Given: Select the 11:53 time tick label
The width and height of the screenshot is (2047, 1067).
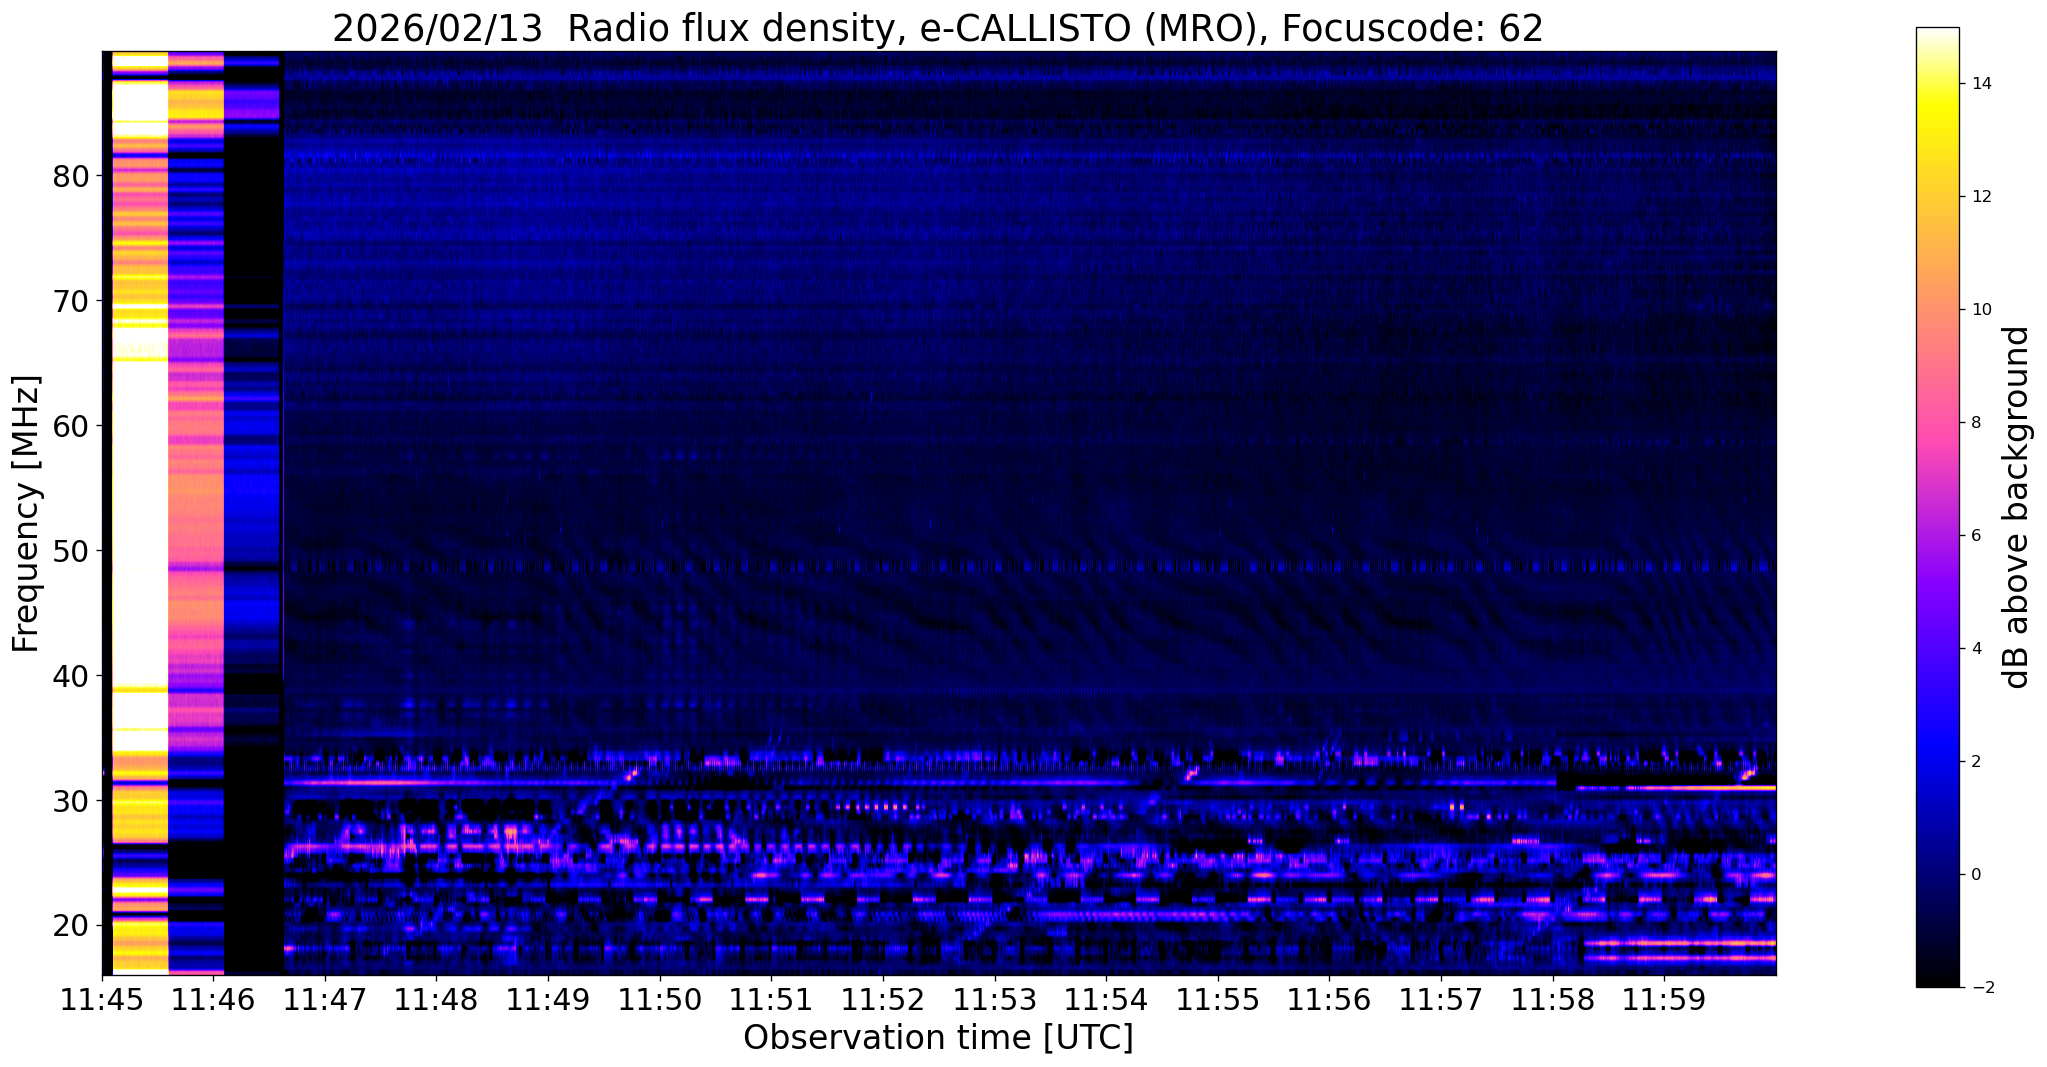Looking at the screenshot, I should click(x=994, y=1001).
